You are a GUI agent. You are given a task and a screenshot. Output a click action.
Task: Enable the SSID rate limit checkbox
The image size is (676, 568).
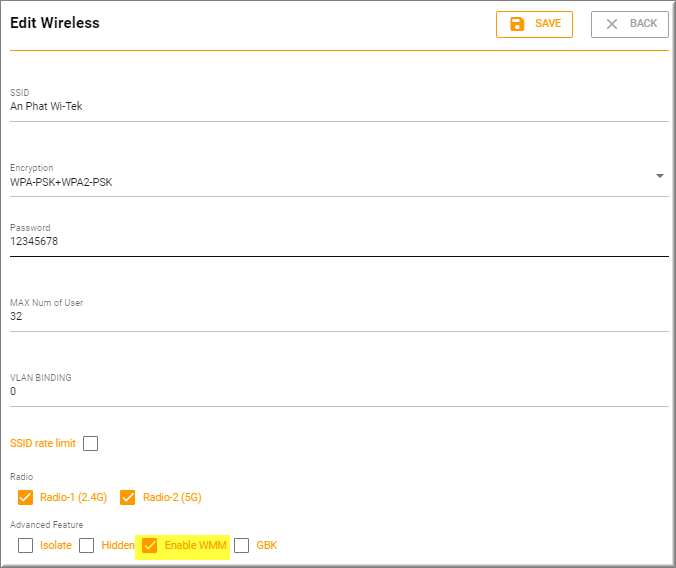[91, 443]
